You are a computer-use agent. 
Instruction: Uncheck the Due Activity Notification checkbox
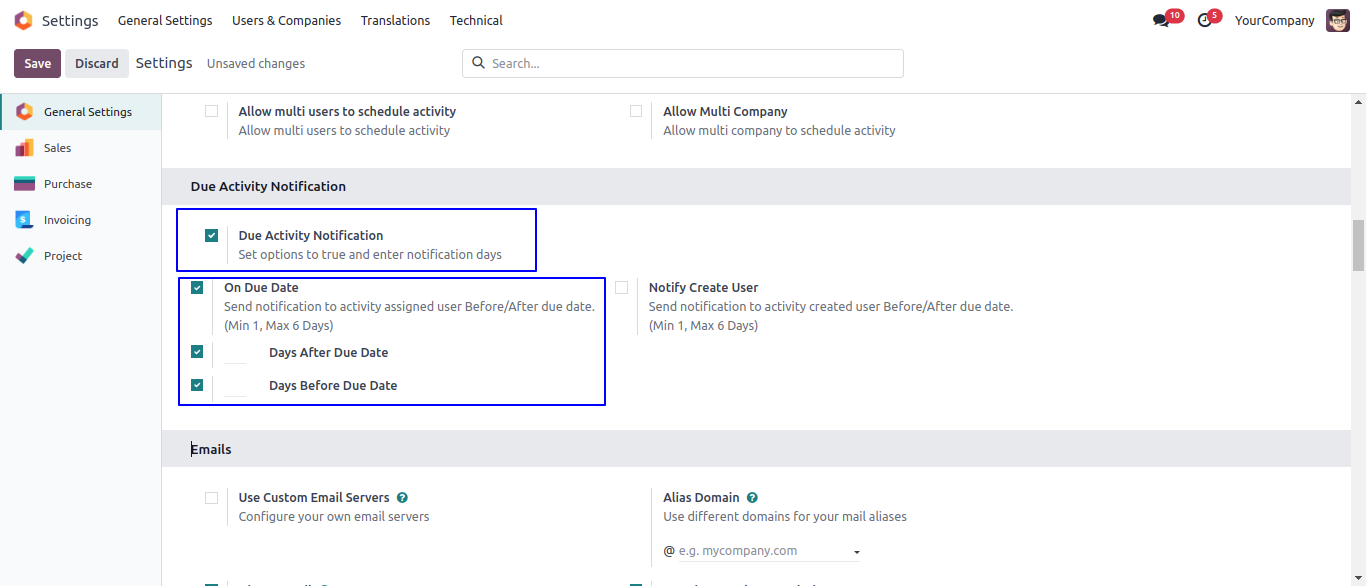[211, 236]
